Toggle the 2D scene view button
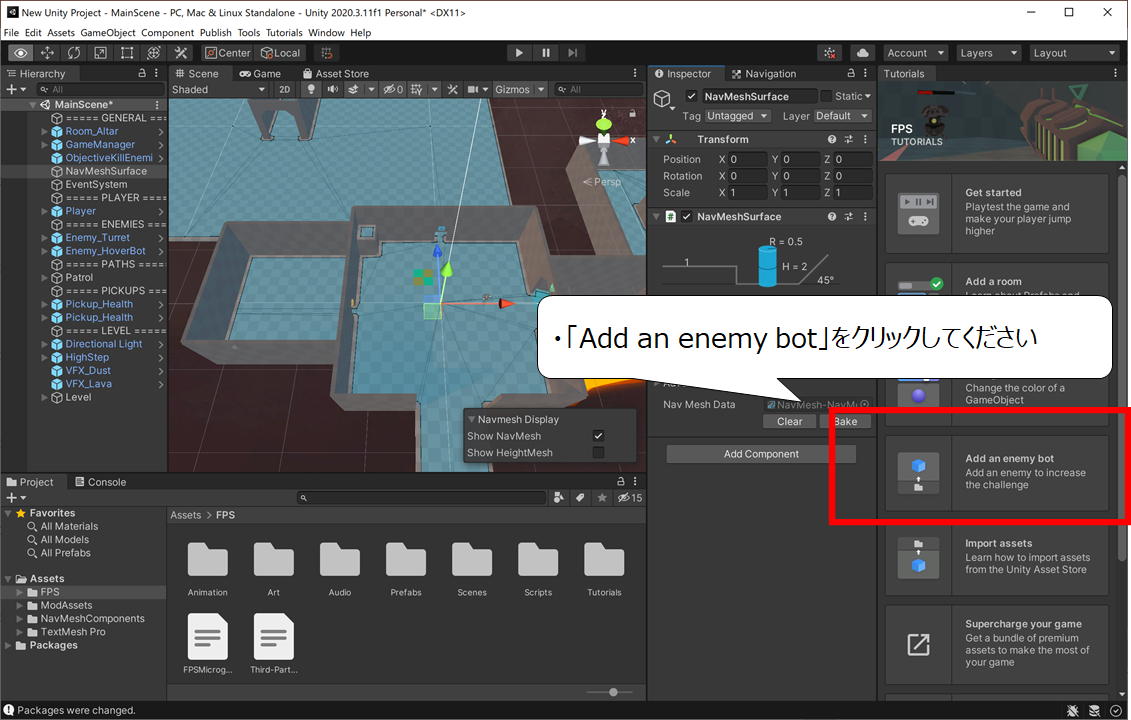The height and width of the screenshot is (720, 1131). (284, 89)
